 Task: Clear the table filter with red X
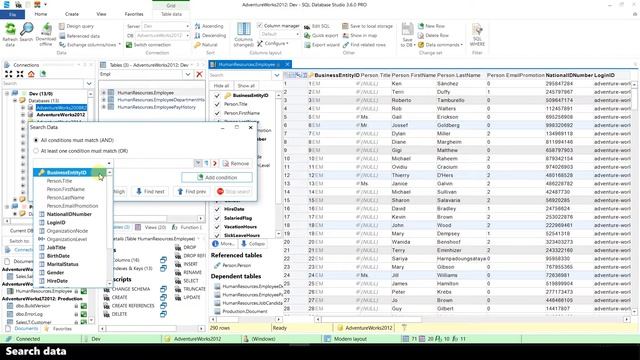199,74
